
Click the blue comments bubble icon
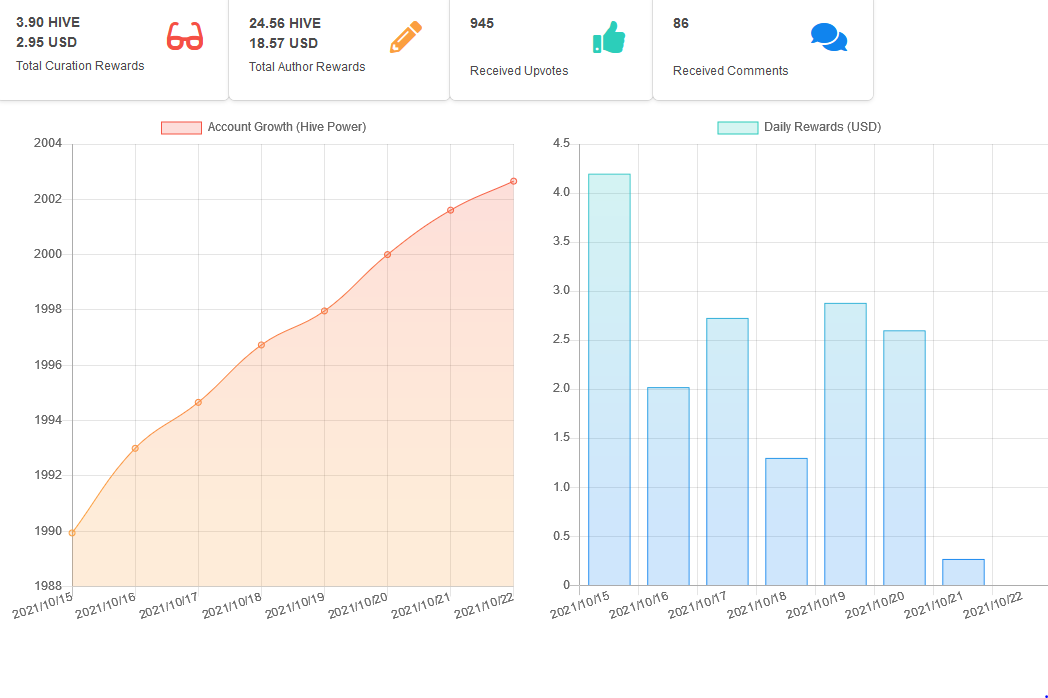[x=829, y=37]
